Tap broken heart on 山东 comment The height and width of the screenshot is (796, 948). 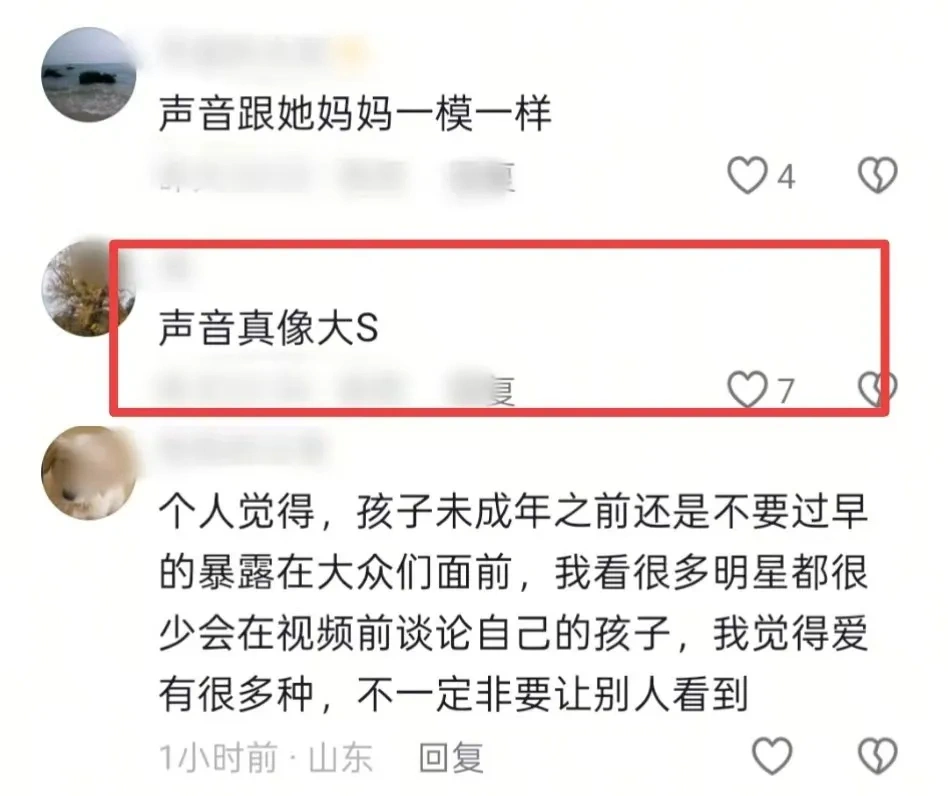878,756
